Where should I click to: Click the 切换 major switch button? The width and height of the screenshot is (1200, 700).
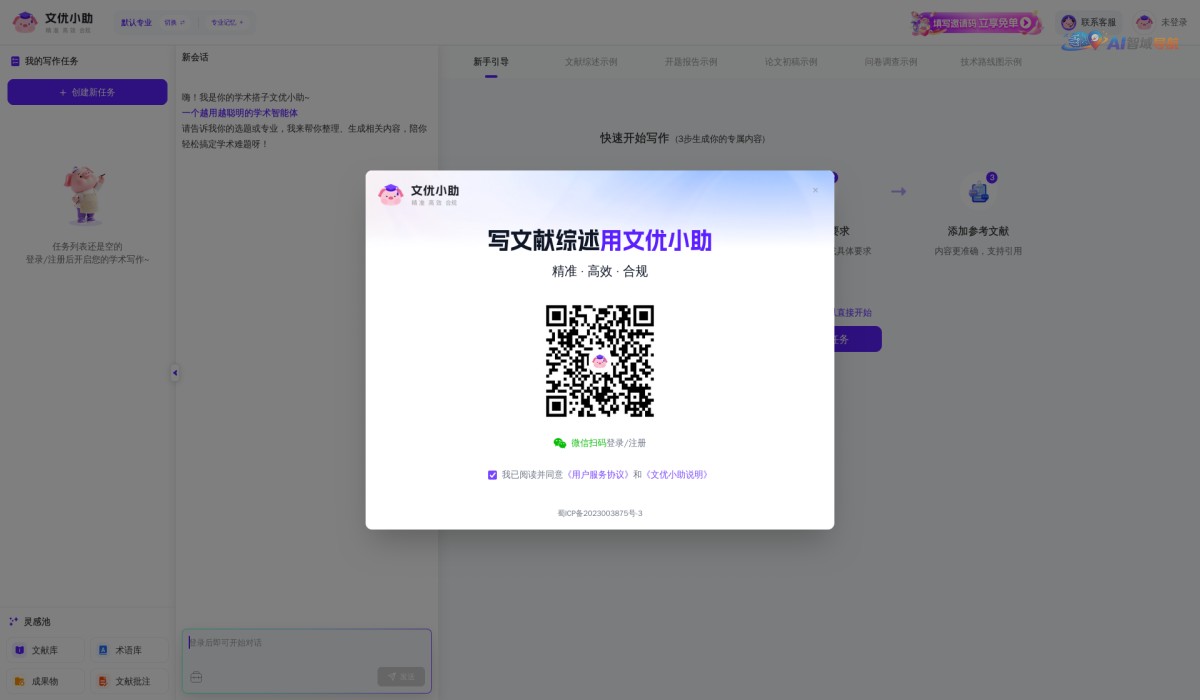(175, 22)
